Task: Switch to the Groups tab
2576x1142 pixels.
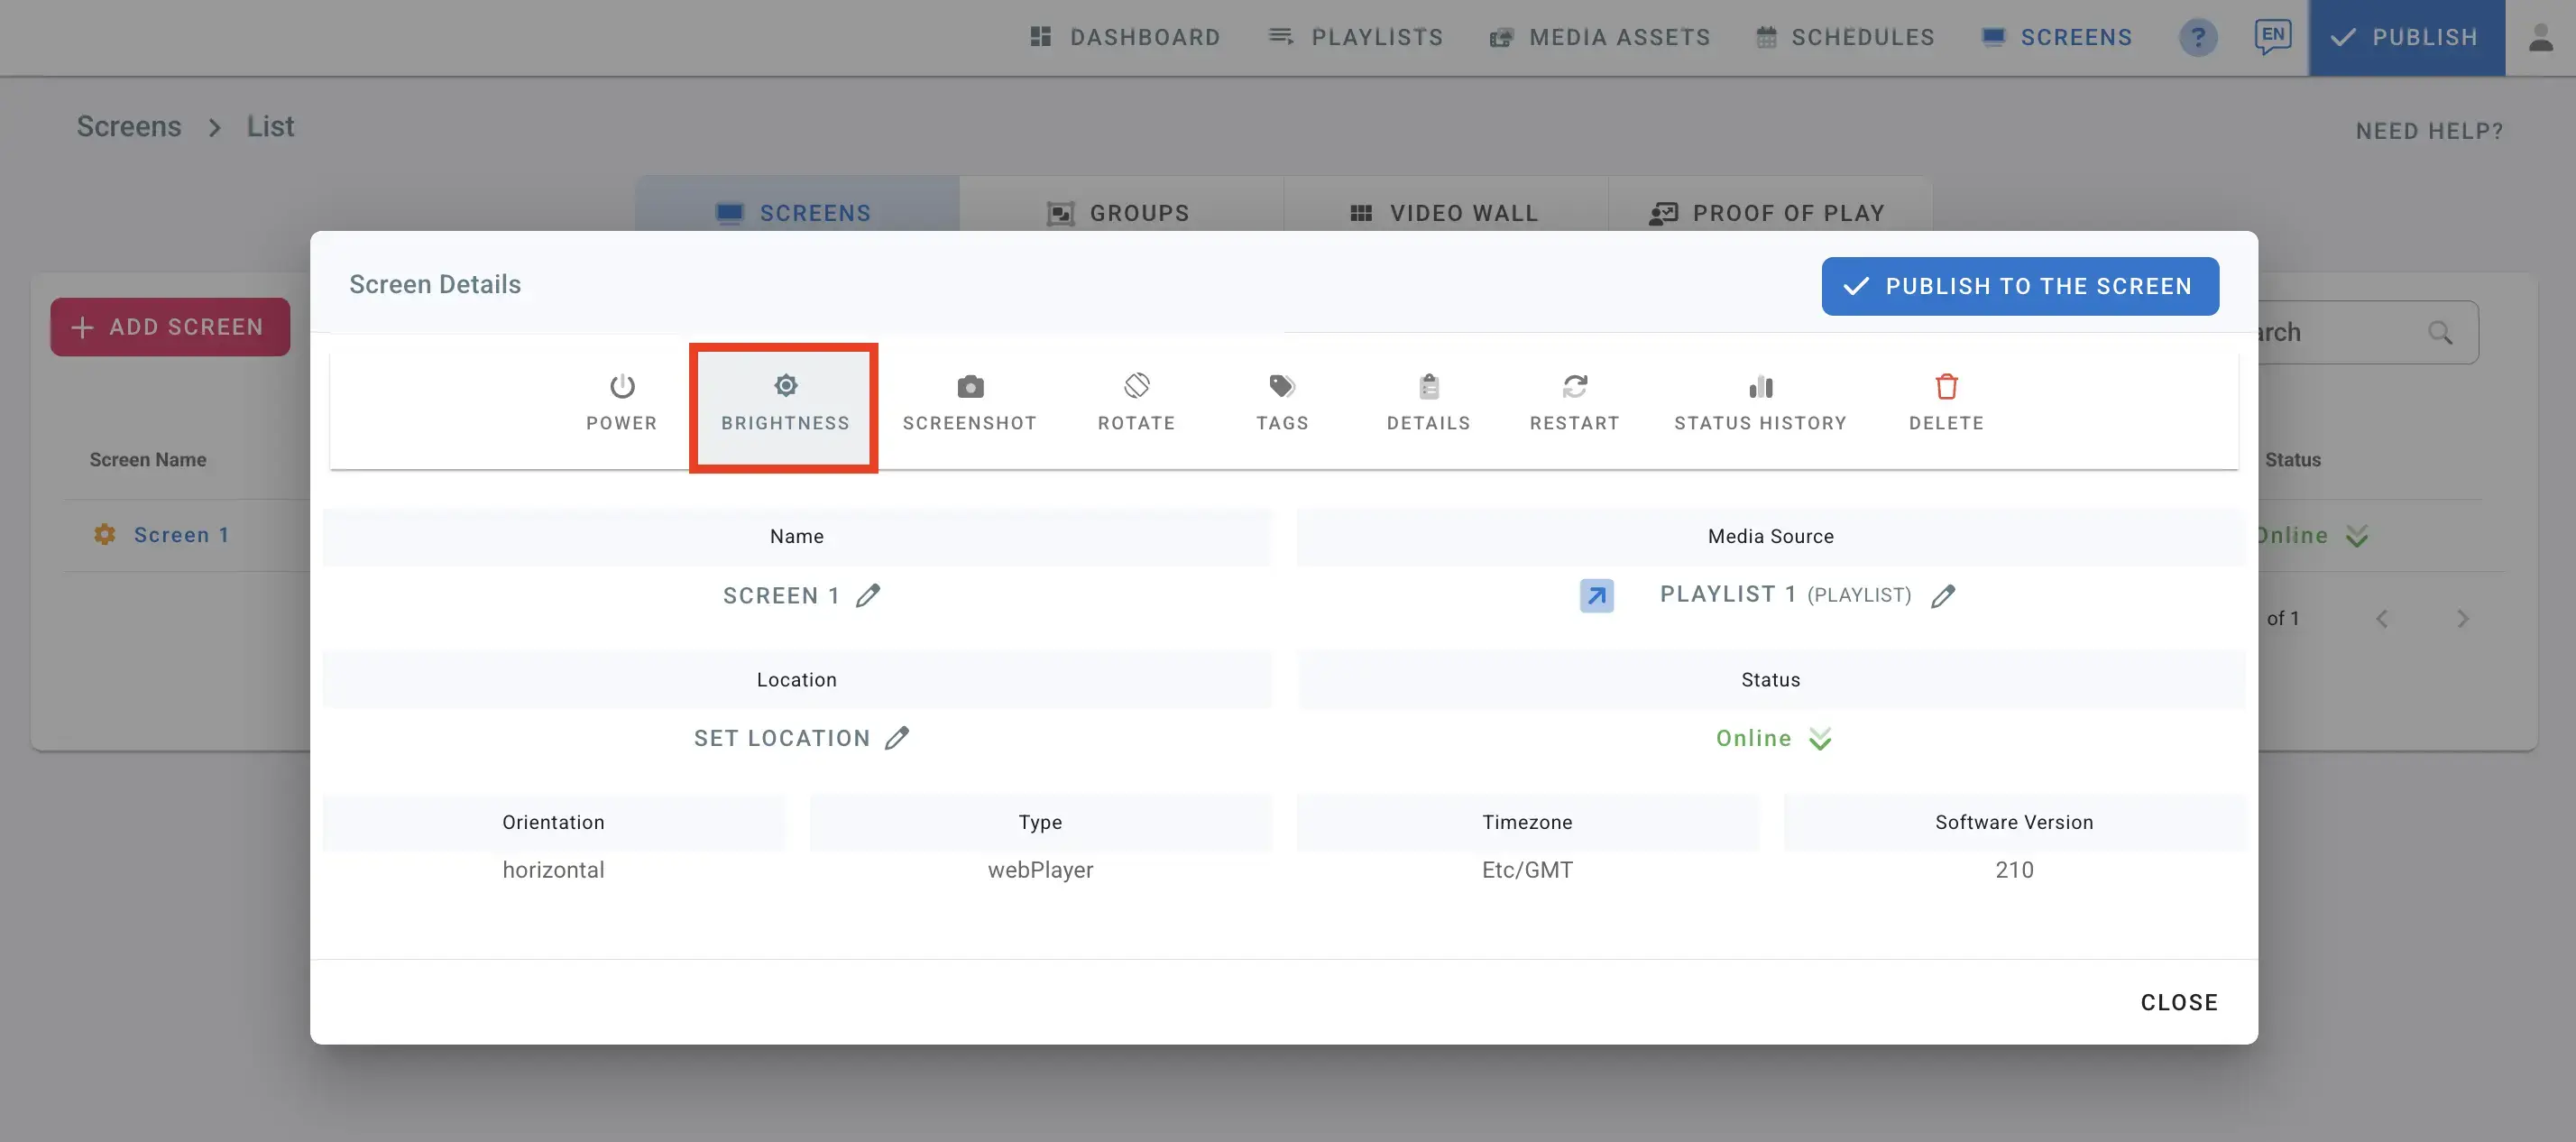Action: pyautogui.click(x=1120, y=212)
